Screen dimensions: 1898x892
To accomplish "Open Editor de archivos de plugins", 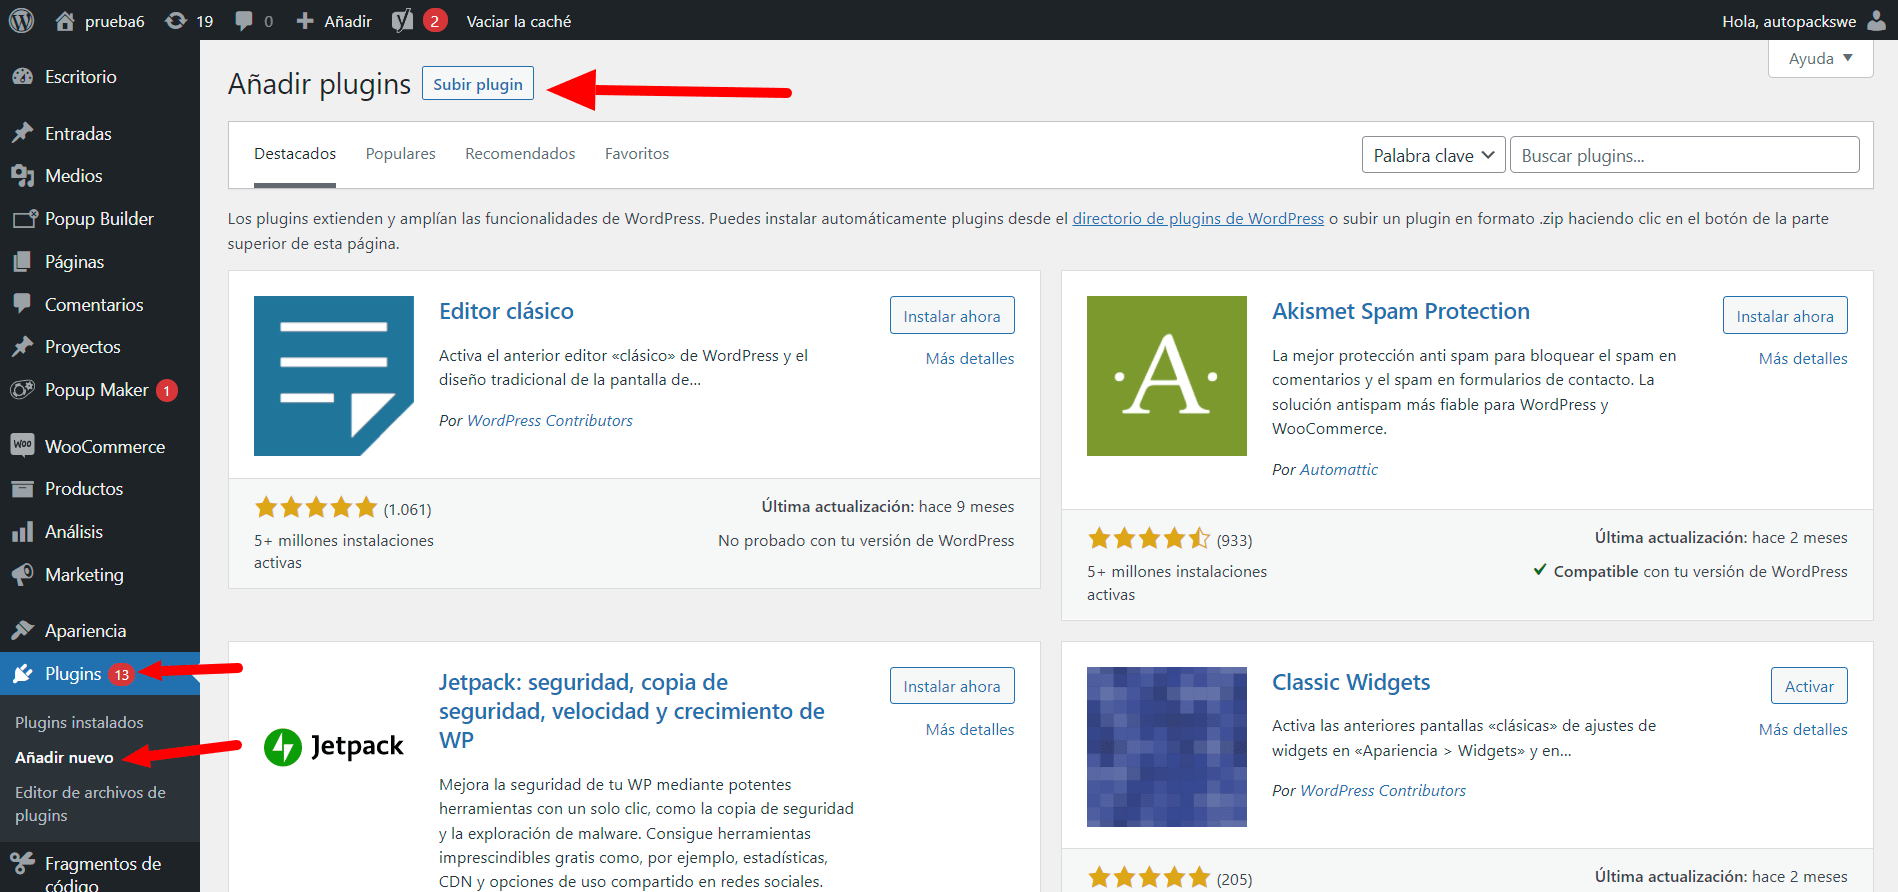I will pos(90,804).
